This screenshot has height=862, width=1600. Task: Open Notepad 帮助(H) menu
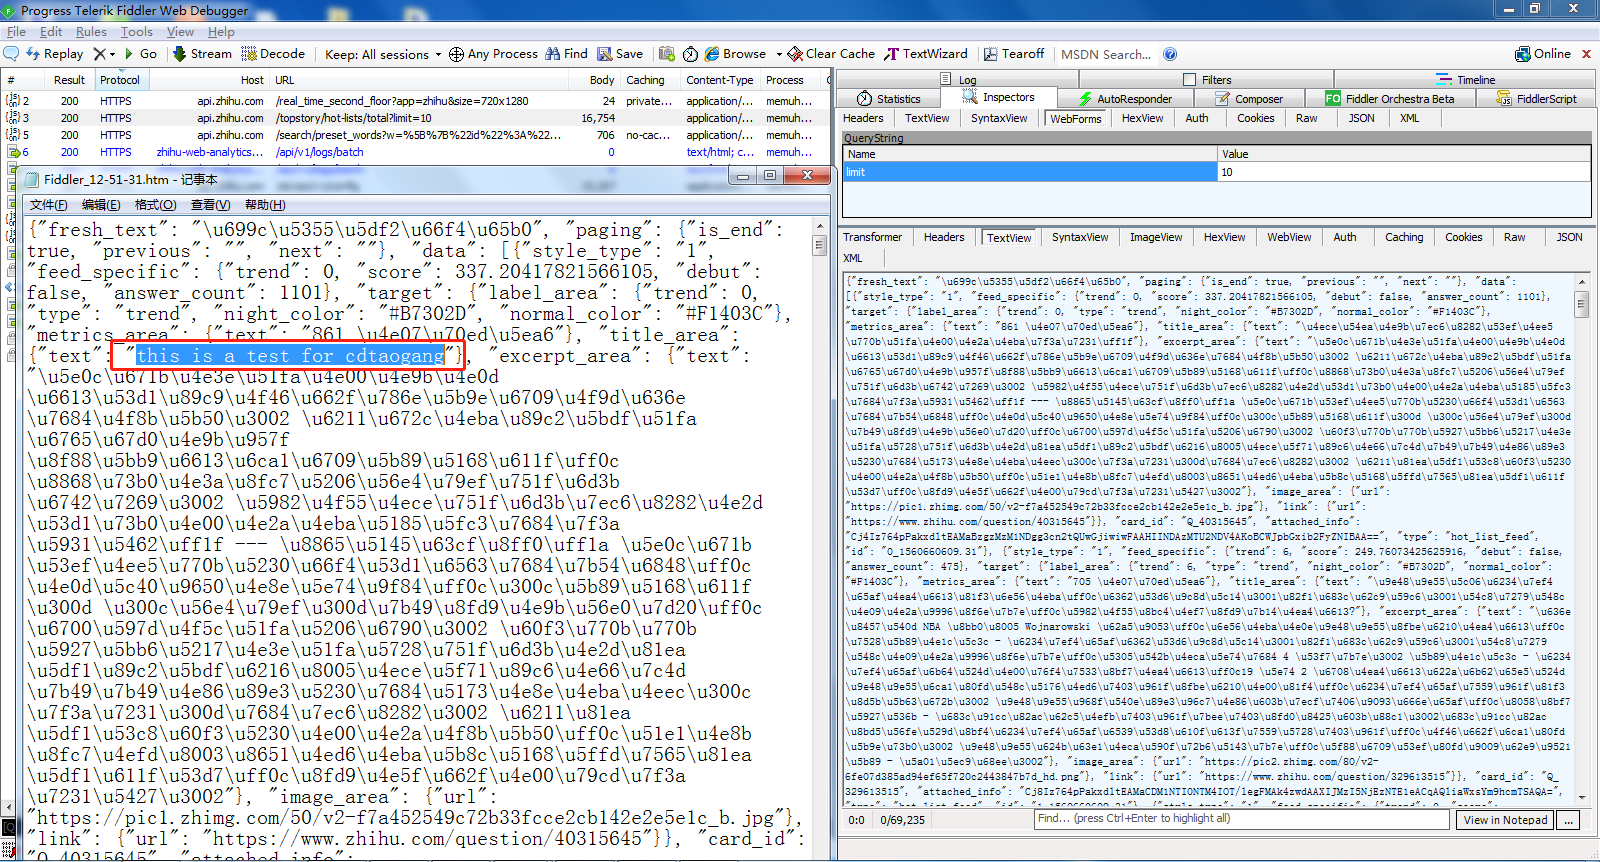click(265, 205)
